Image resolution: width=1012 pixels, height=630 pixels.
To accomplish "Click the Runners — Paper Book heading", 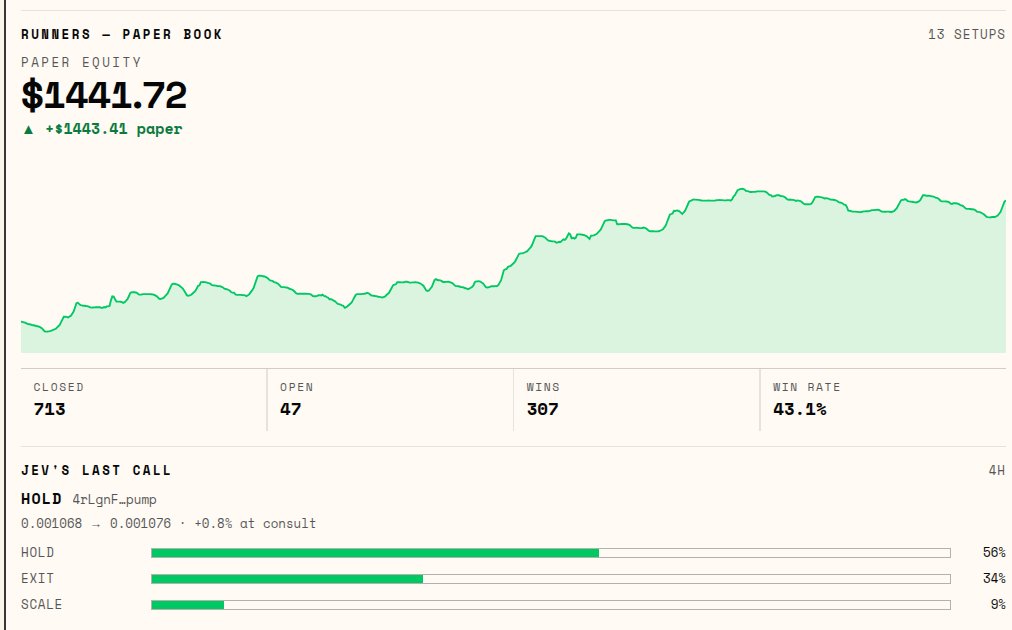I will click(x=121, y=34).
